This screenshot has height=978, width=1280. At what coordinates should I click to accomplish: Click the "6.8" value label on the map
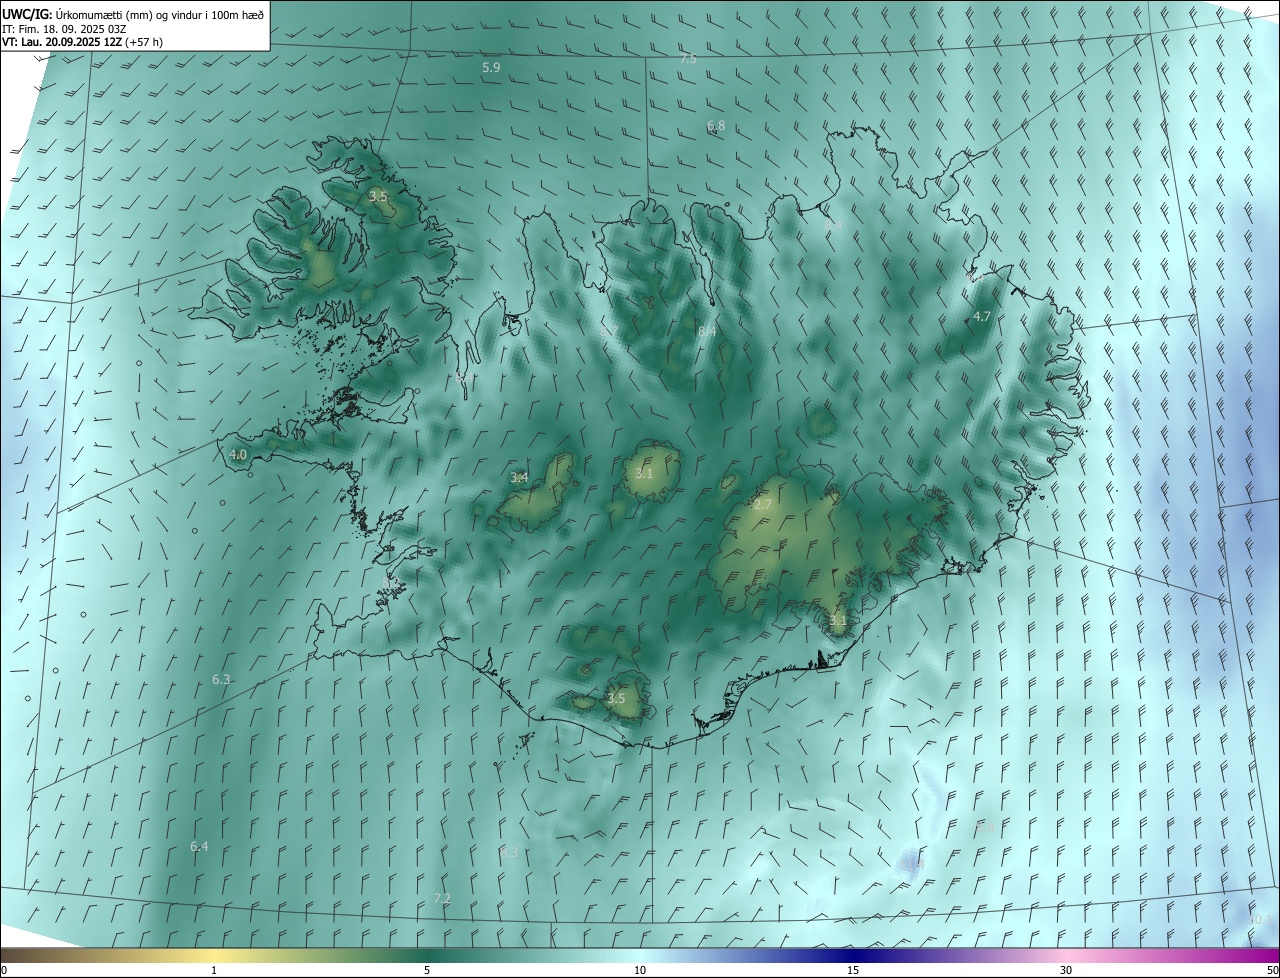716,126
